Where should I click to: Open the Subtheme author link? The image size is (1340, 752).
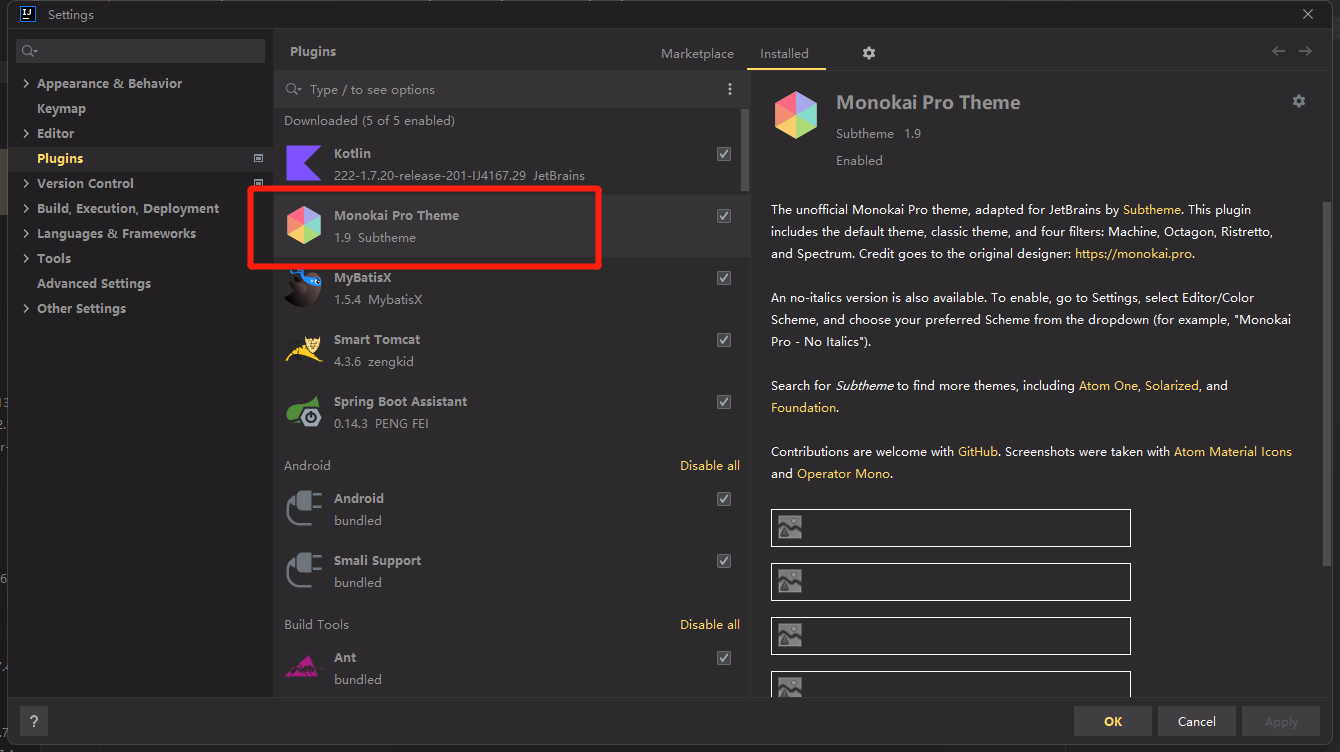[x=1152, y=210]
